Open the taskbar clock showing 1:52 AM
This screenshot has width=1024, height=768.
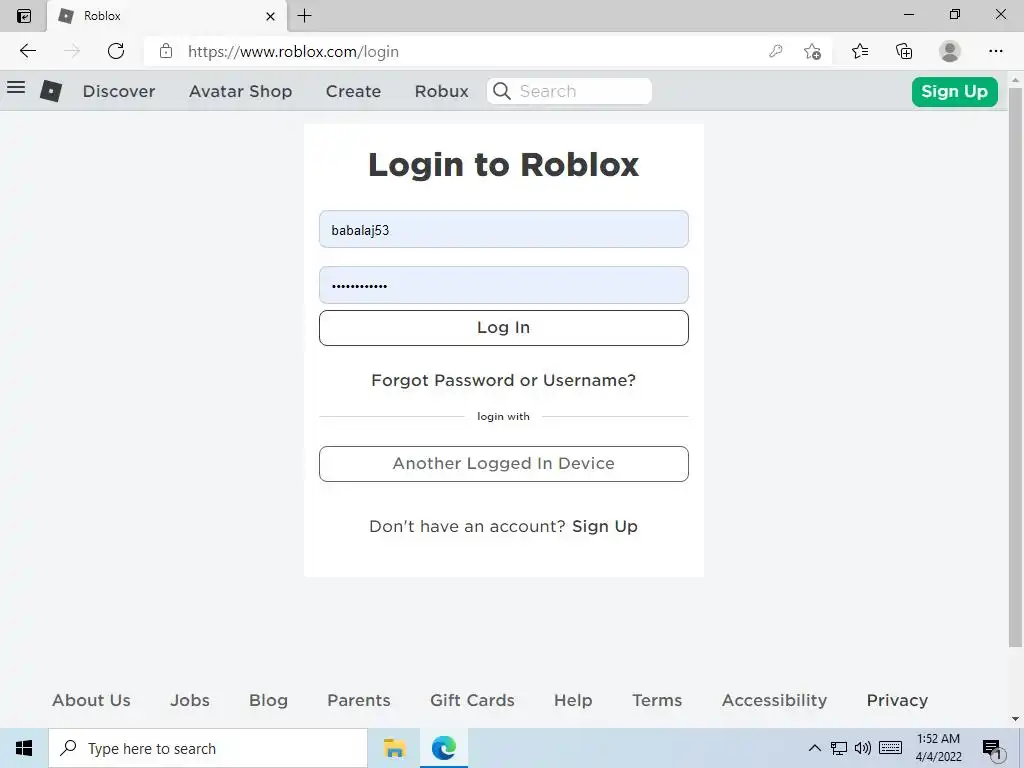(938, 748)
